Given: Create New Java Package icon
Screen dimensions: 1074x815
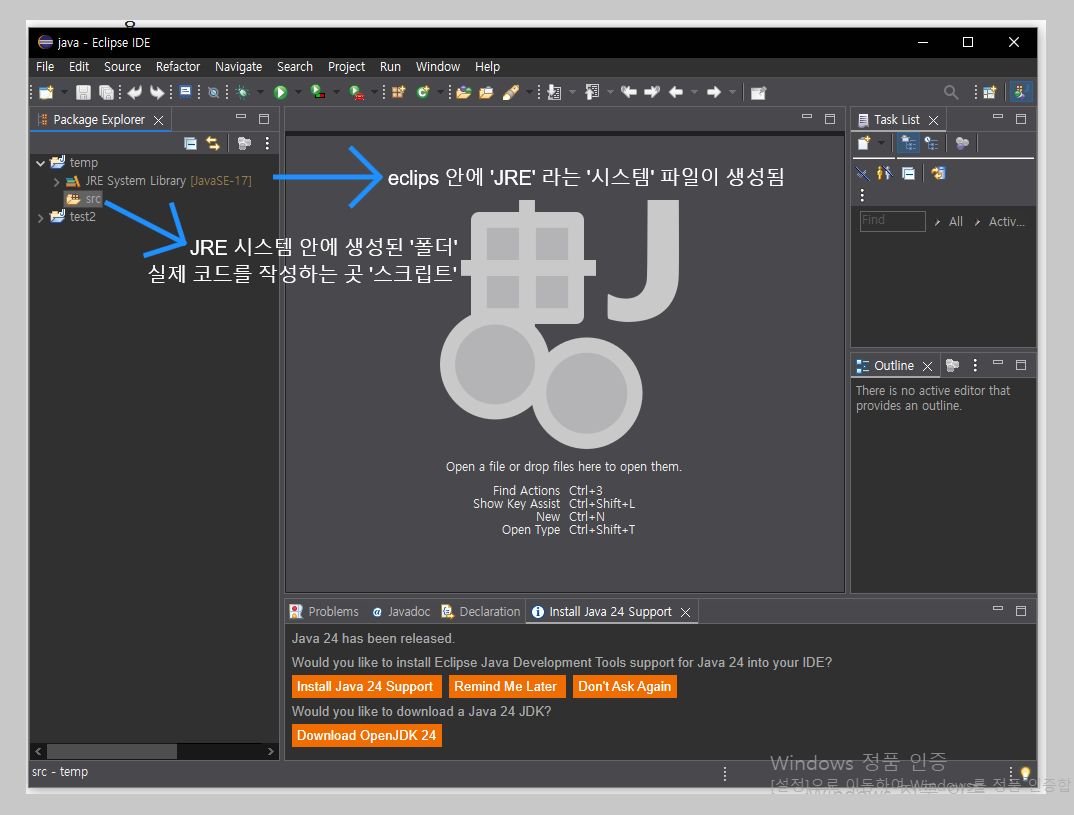Looking at the screenshot, I should point(399,92).
